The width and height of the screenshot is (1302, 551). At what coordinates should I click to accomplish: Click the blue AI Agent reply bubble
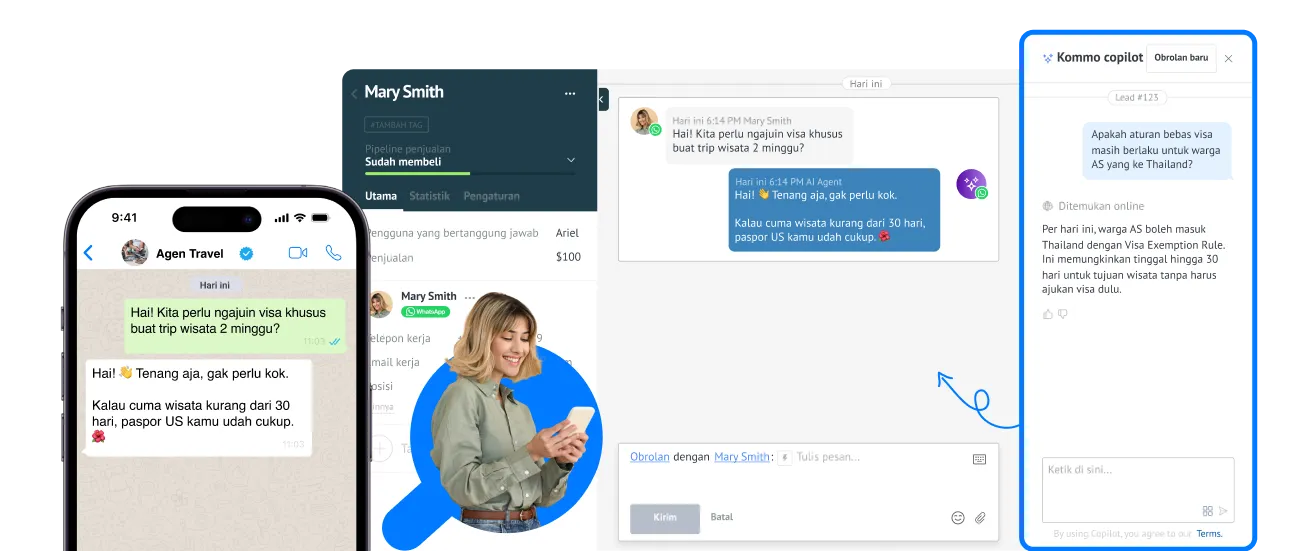pos(834,209)
